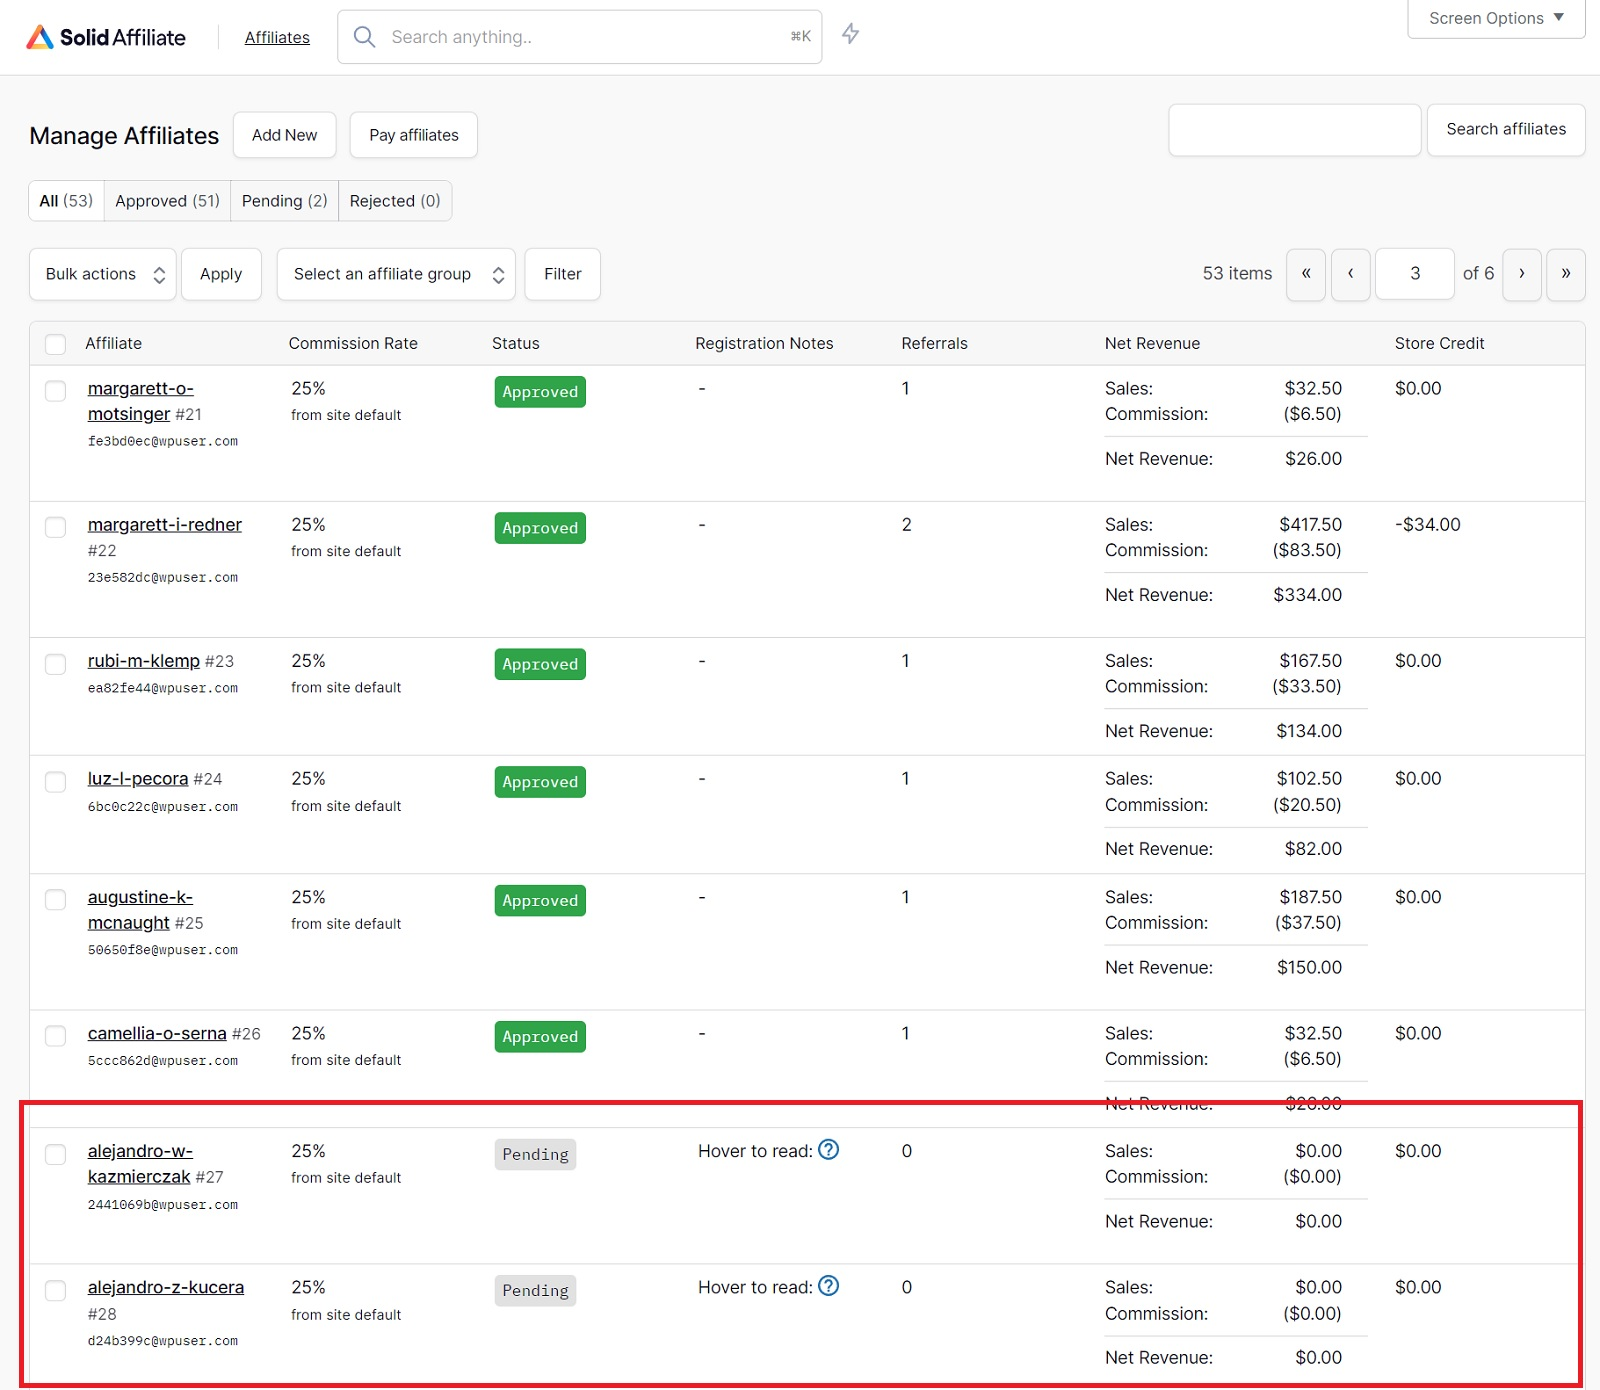Go to the previous page of affiliates
The width and height of the screenshot is (1600, 1390).
(x=1350, y=274)
